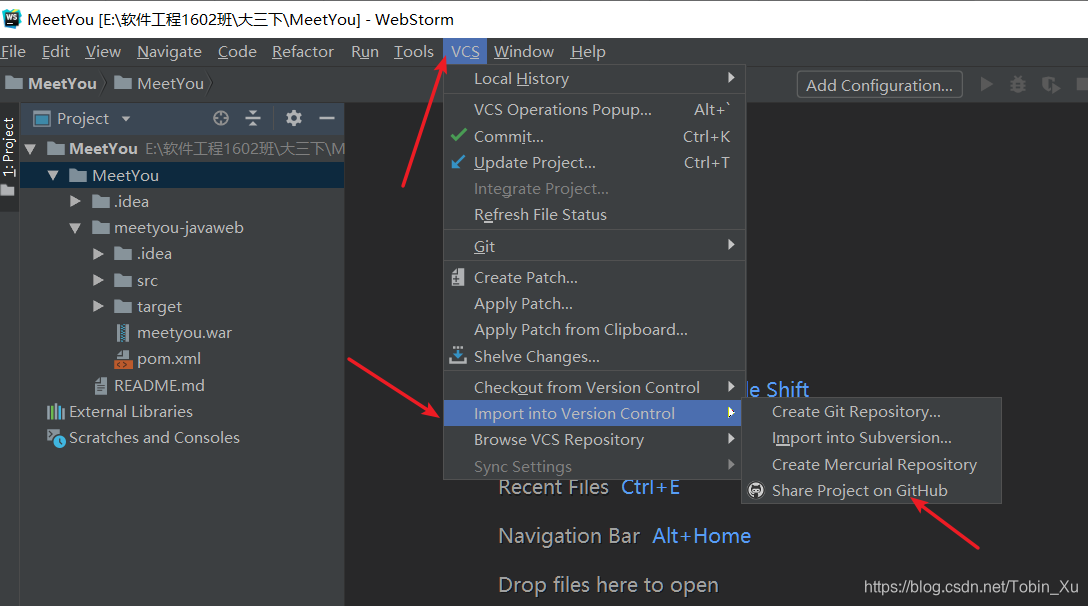Open the Tools menu
The image size is (1088, 606).
(x=414, y=52)
